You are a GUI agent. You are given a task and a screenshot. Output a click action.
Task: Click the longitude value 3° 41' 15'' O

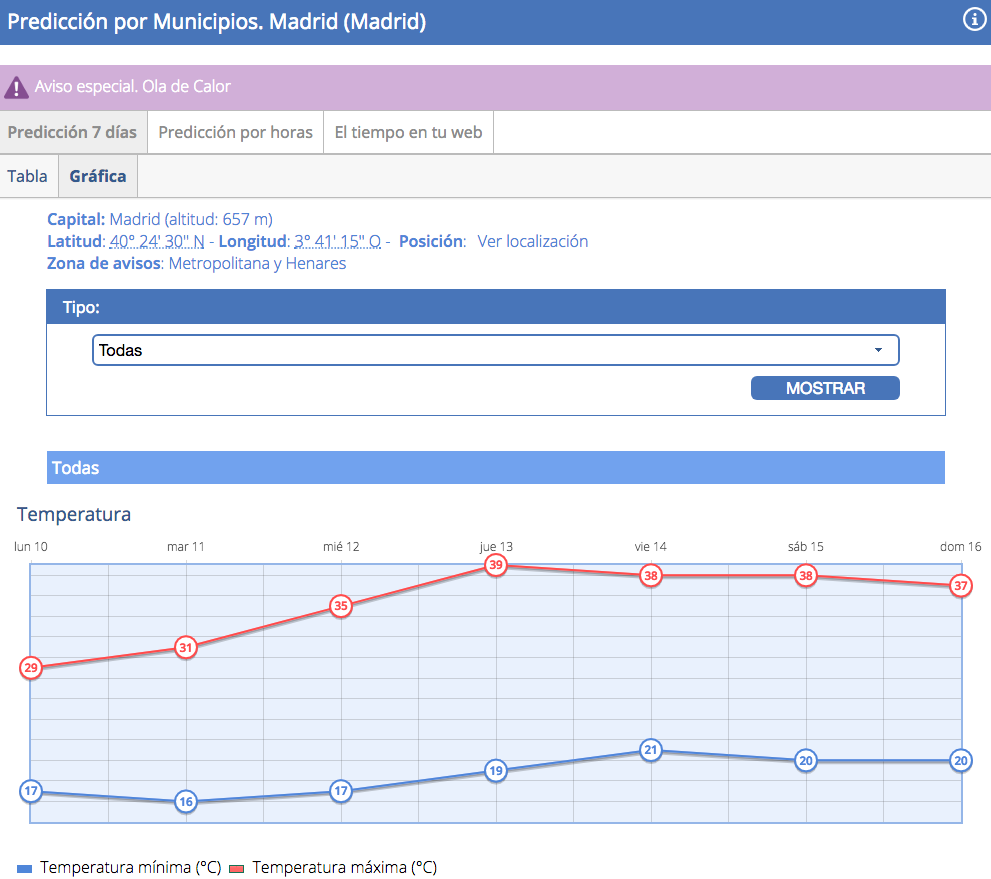tap(337, 241)
